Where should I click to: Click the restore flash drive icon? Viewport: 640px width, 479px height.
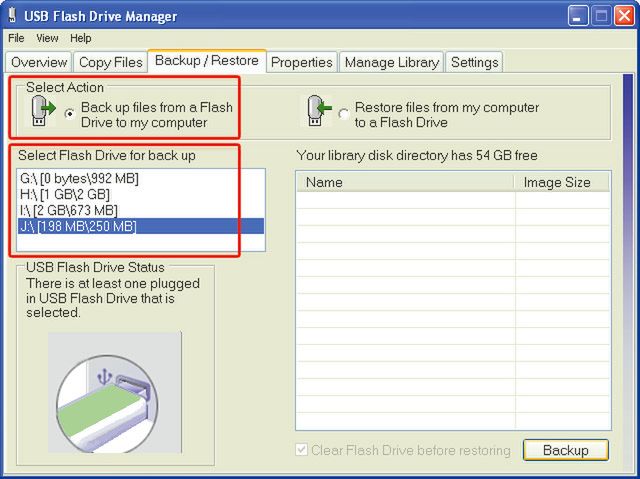click(x=317, y=111)
